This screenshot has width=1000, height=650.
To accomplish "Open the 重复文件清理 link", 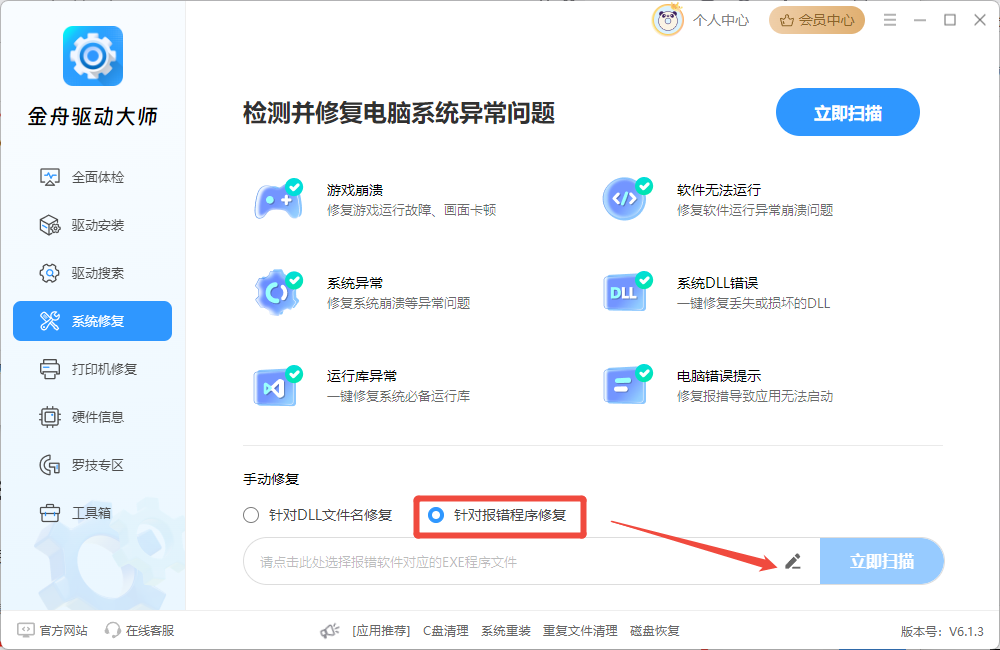I will pyautogui.click(x=580, y=631).
